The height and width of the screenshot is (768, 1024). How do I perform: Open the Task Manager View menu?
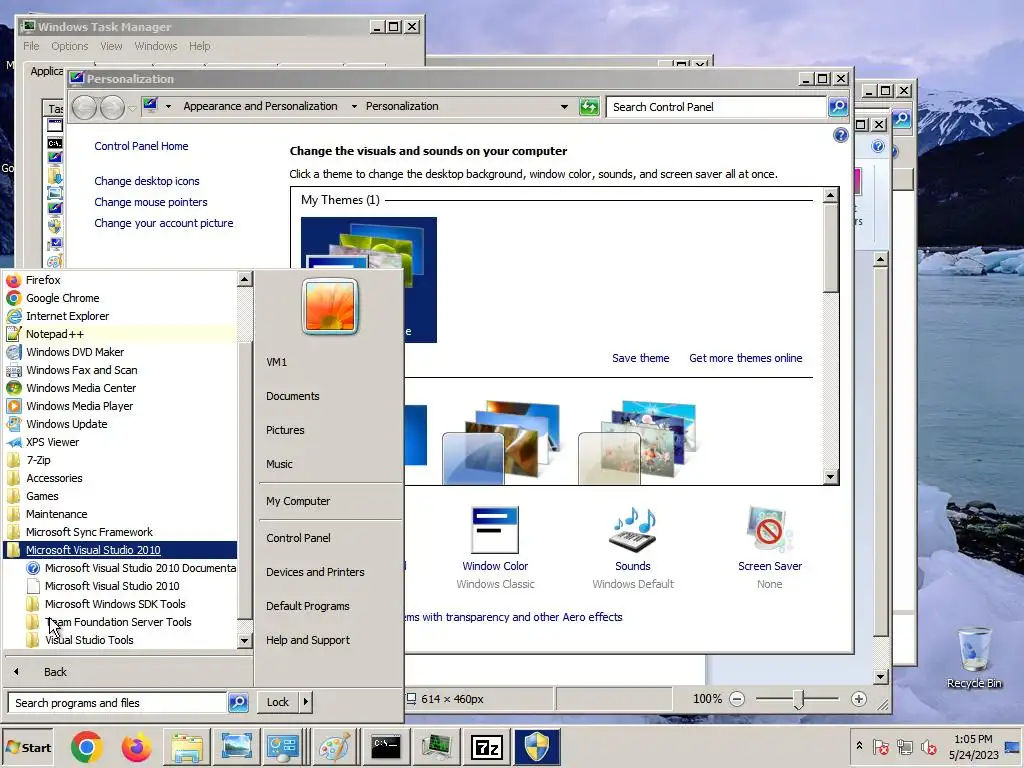click(111, 46)
